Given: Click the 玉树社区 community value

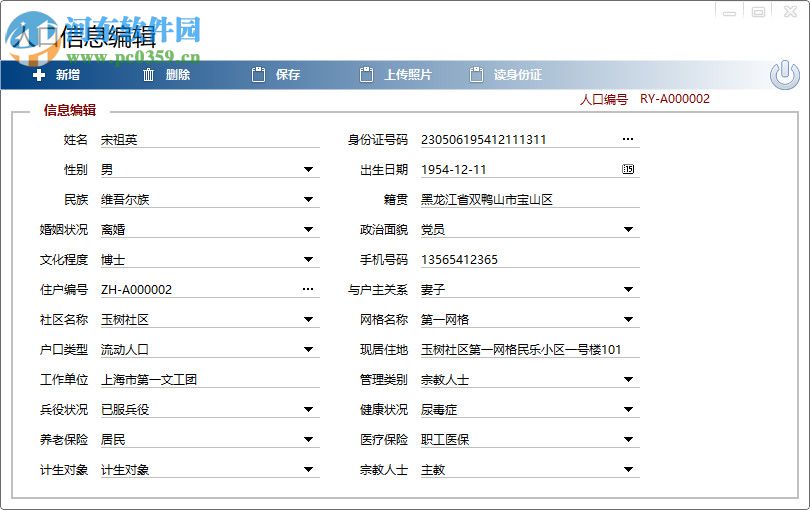Looking at the screenshot, I should [125, 319].
